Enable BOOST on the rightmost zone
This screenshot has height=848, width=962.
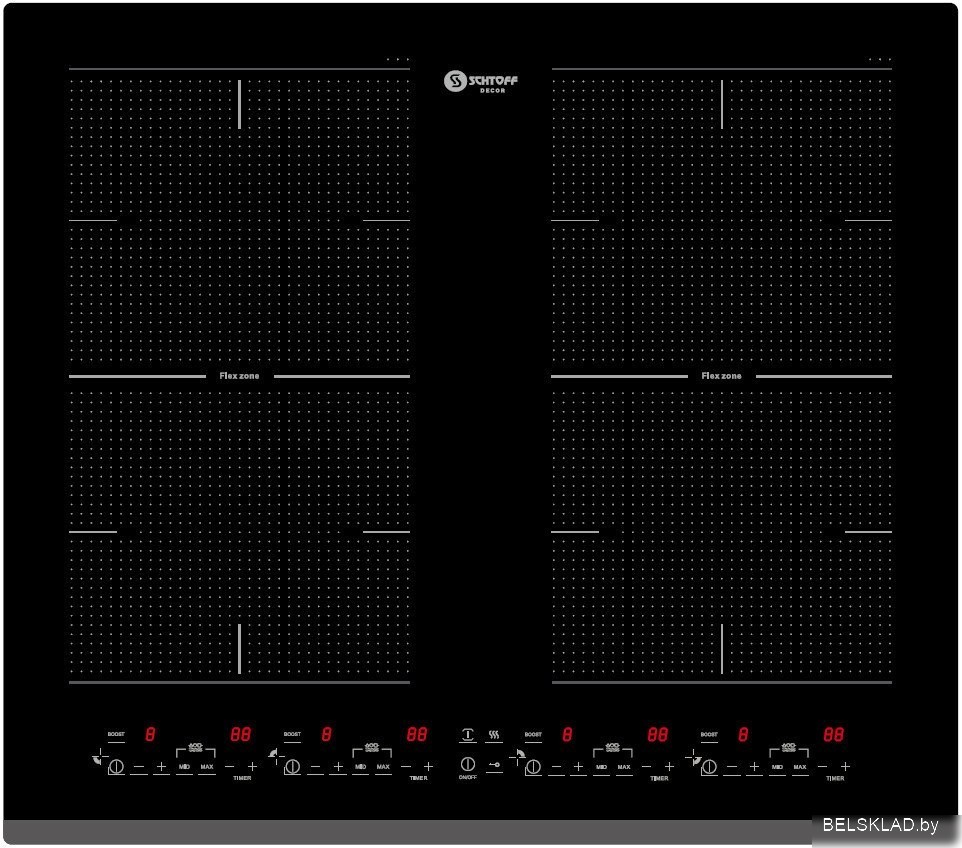[709, 736]
